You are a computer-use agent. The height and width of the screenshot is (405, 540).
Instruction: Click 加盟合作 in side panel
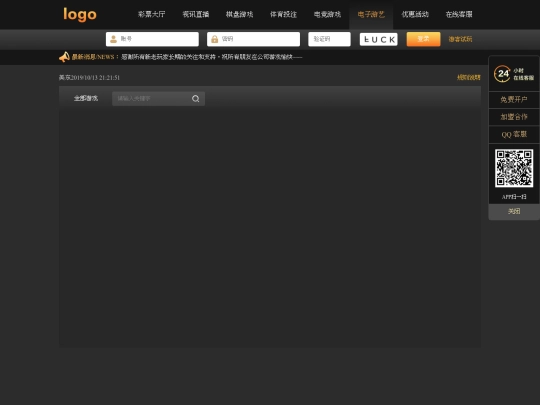tap(514, 117)
